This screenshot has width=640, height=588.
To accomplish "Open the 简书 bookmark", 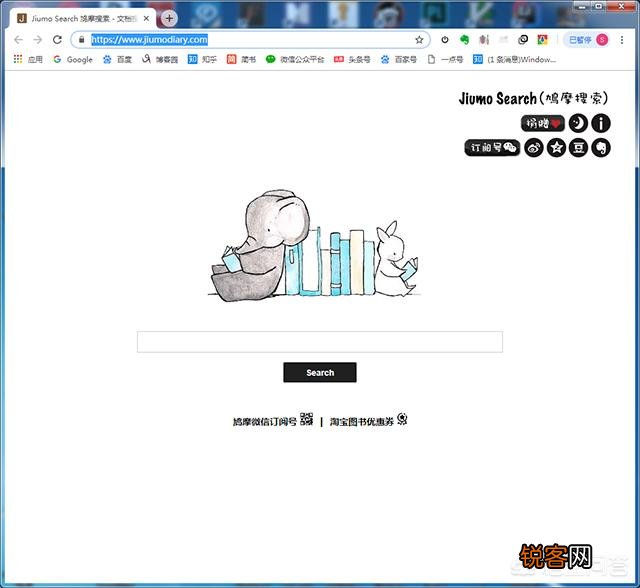I will pyautogui.click(x=242, y=60).
